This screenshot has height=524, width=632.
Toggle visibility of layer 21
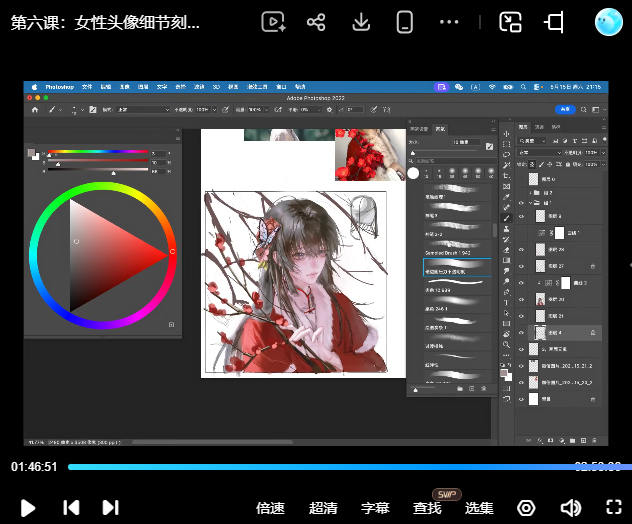(x=521, y=316)
